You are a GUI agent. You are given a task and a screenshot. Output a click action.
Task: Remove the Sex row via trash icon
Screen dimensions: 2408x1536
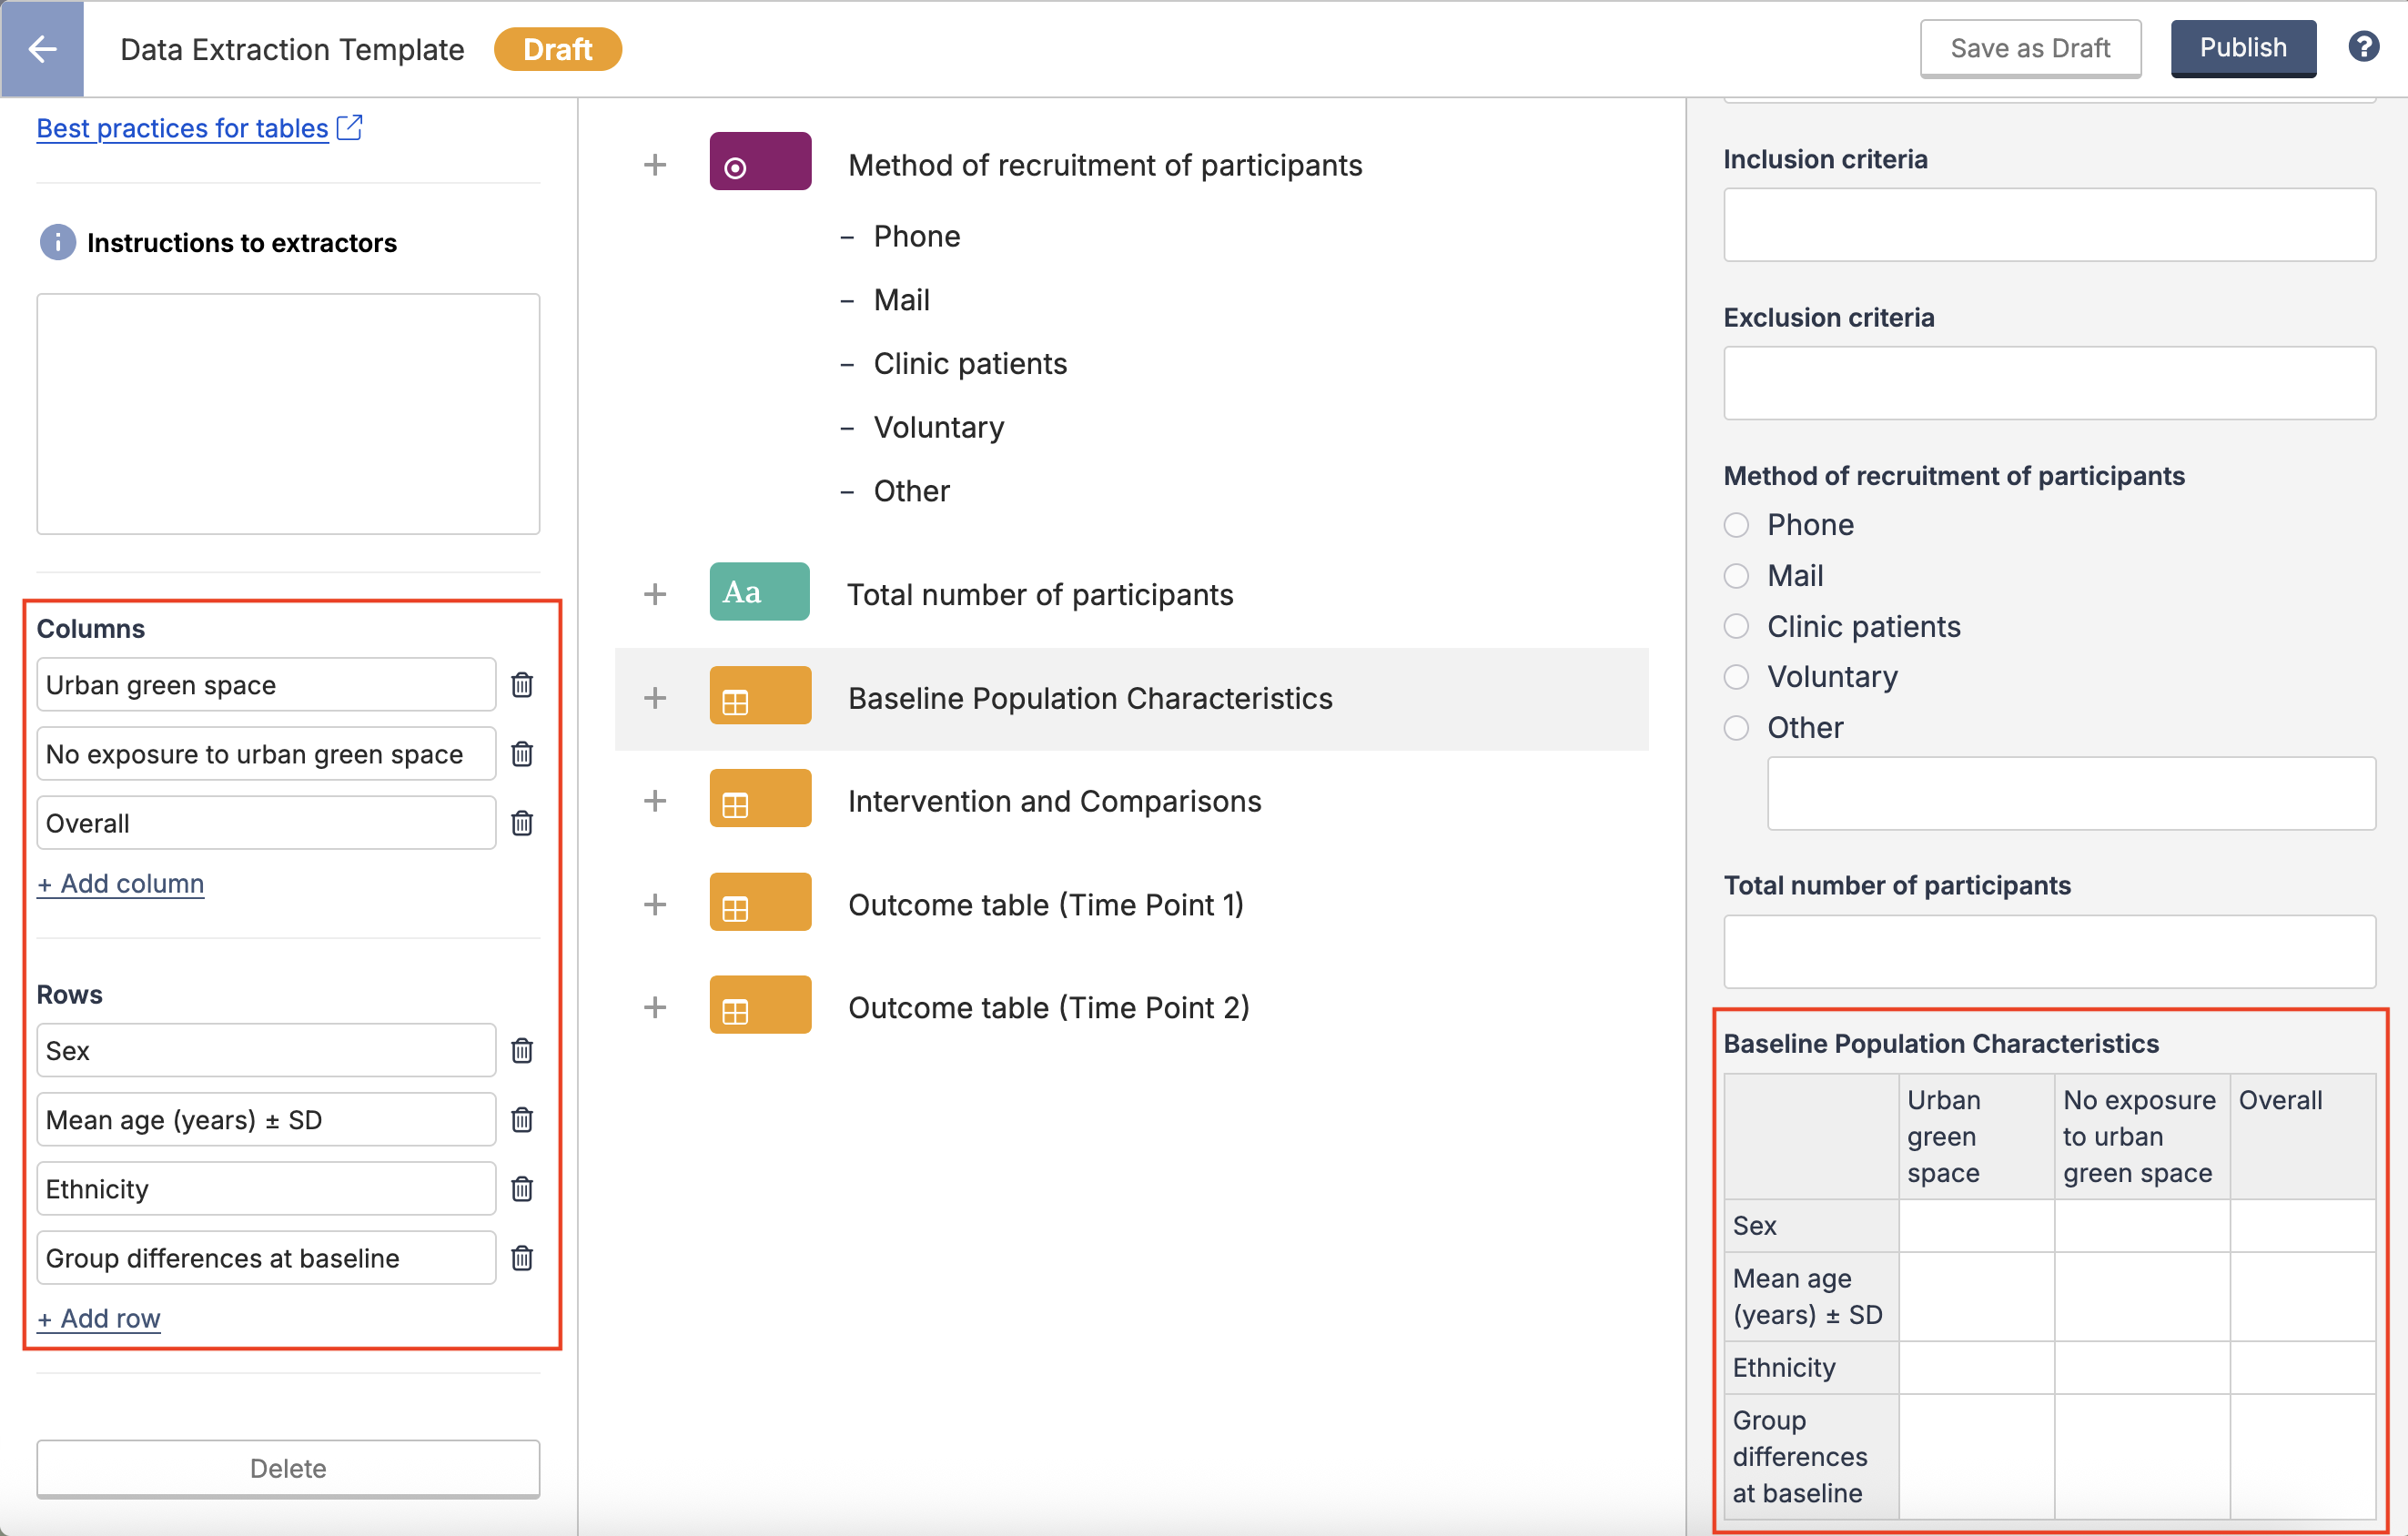coord(522,1050)
